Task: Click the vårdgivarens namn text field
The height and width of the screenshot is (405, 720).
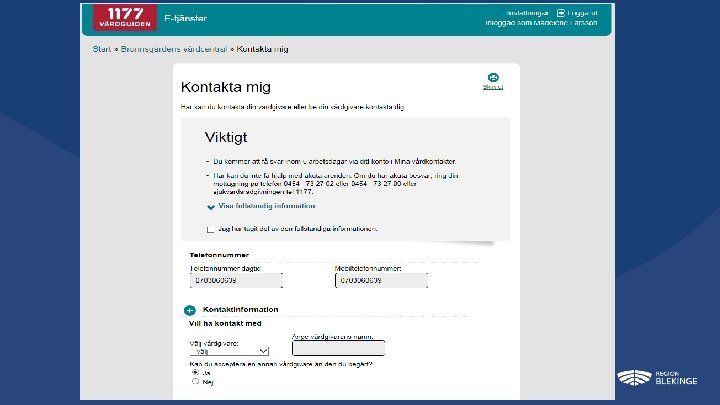Action: click(338, 348)
